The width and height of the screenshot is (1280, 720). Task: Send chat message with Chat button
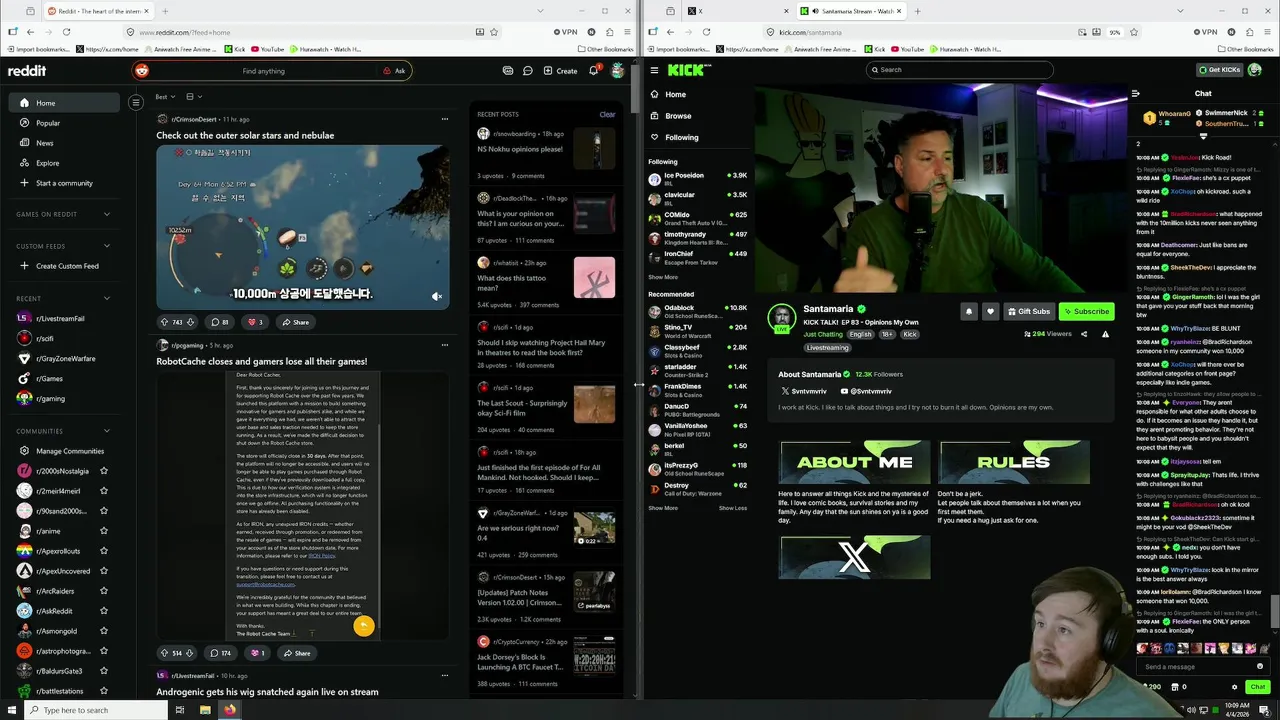click(1258, 687)
